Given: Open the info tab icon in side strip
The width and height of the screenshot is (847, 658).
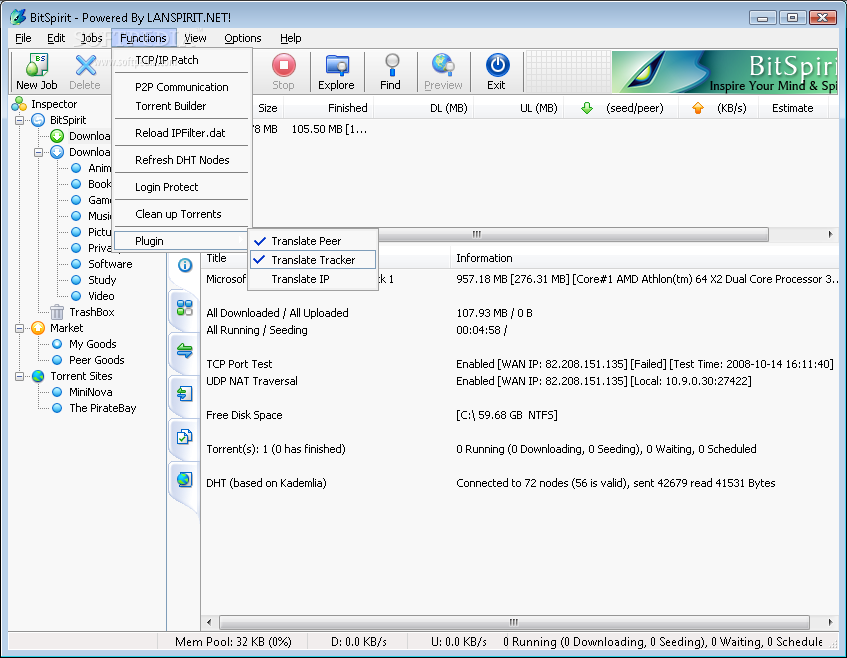Looking at the screenshot, I should click(185, 265).
